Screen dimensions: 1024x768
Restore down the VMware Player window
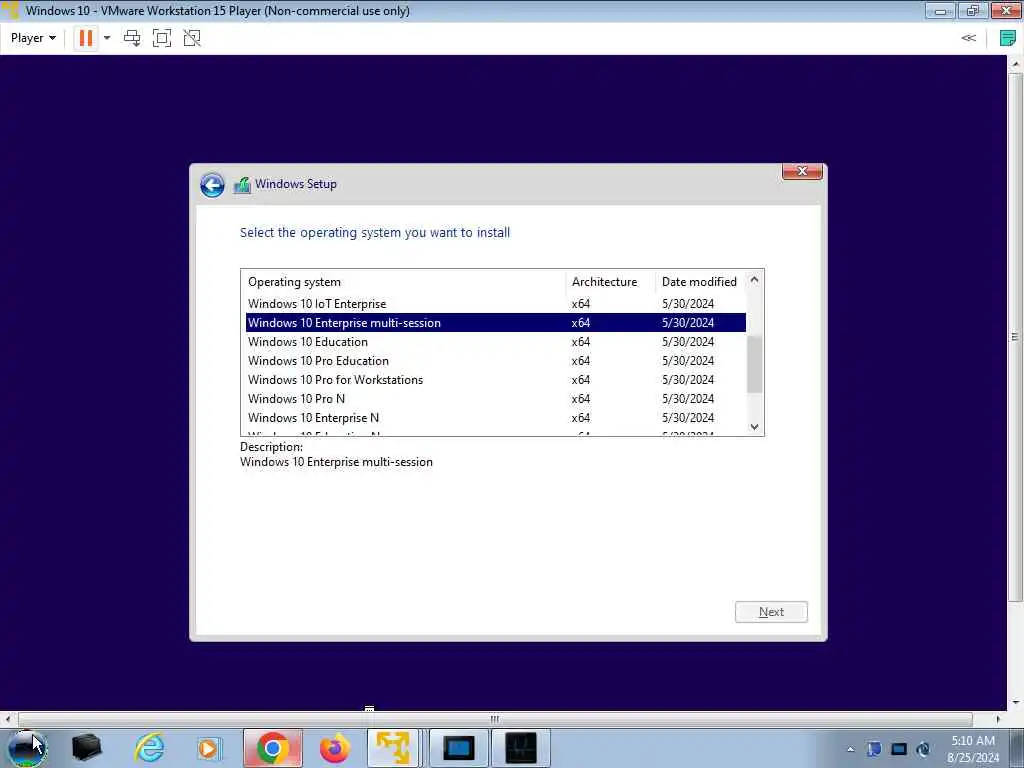(x=973, y=10)
